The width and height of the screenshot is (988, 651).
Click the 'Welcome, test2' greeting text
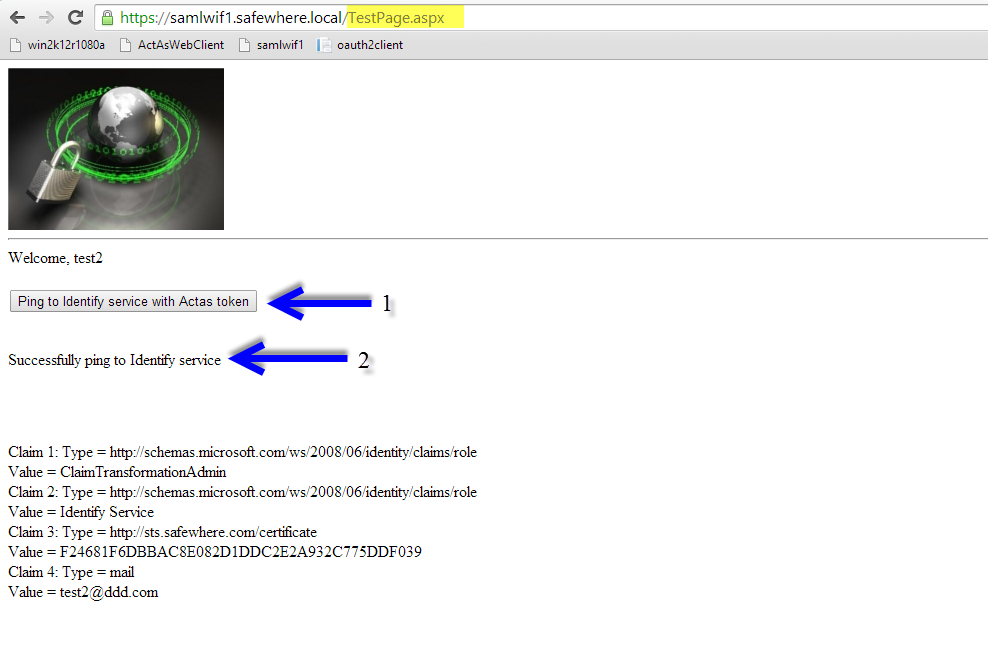click(54, 257)
